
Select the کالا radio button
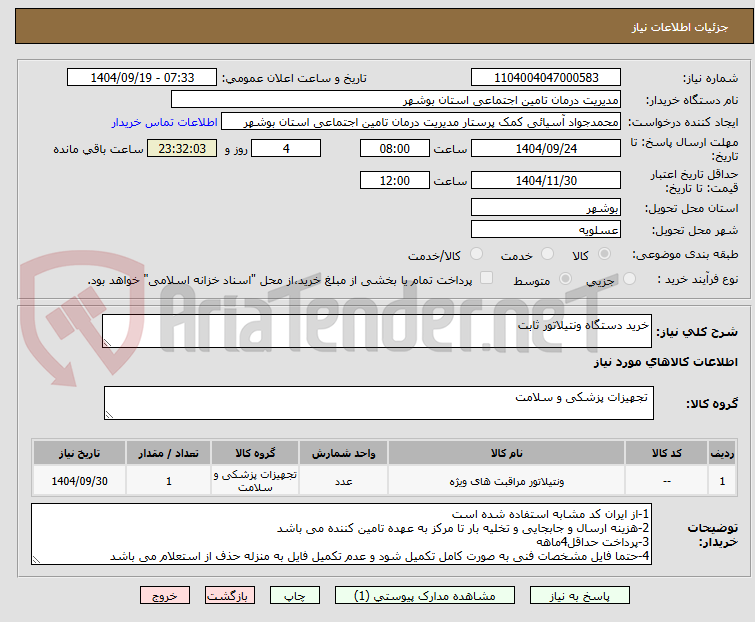[x=604, y=254]
